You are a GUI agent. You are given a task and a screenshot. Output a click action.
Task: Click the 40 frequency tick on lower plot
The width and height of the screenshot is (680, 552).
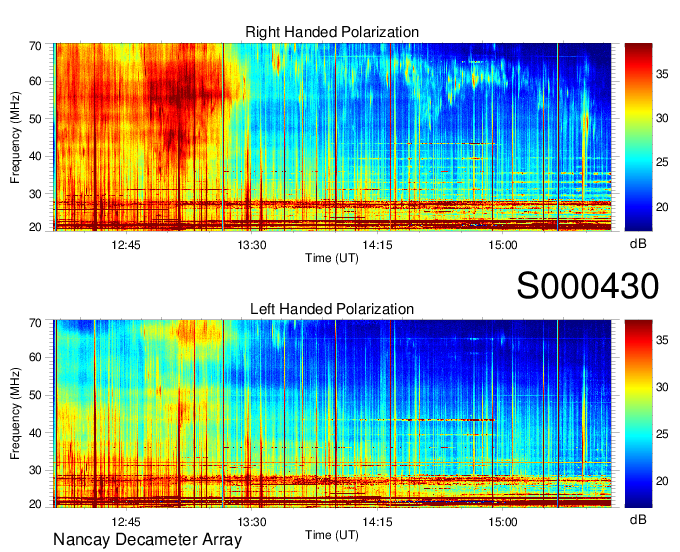pos(35,433)
